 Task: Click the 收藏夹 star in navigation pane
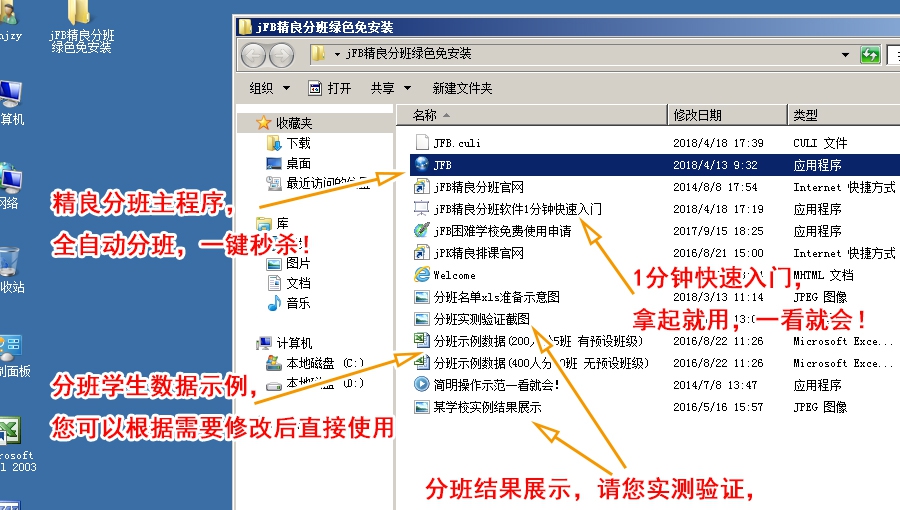pos(263,123)
